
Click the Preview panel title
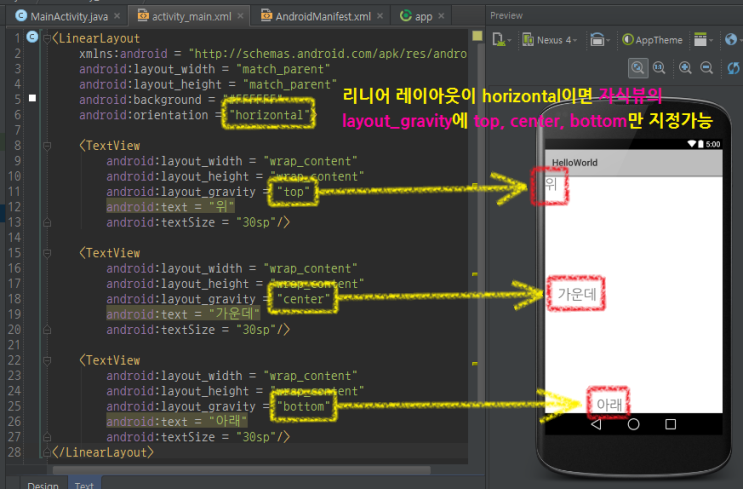(x=506, y=16)
